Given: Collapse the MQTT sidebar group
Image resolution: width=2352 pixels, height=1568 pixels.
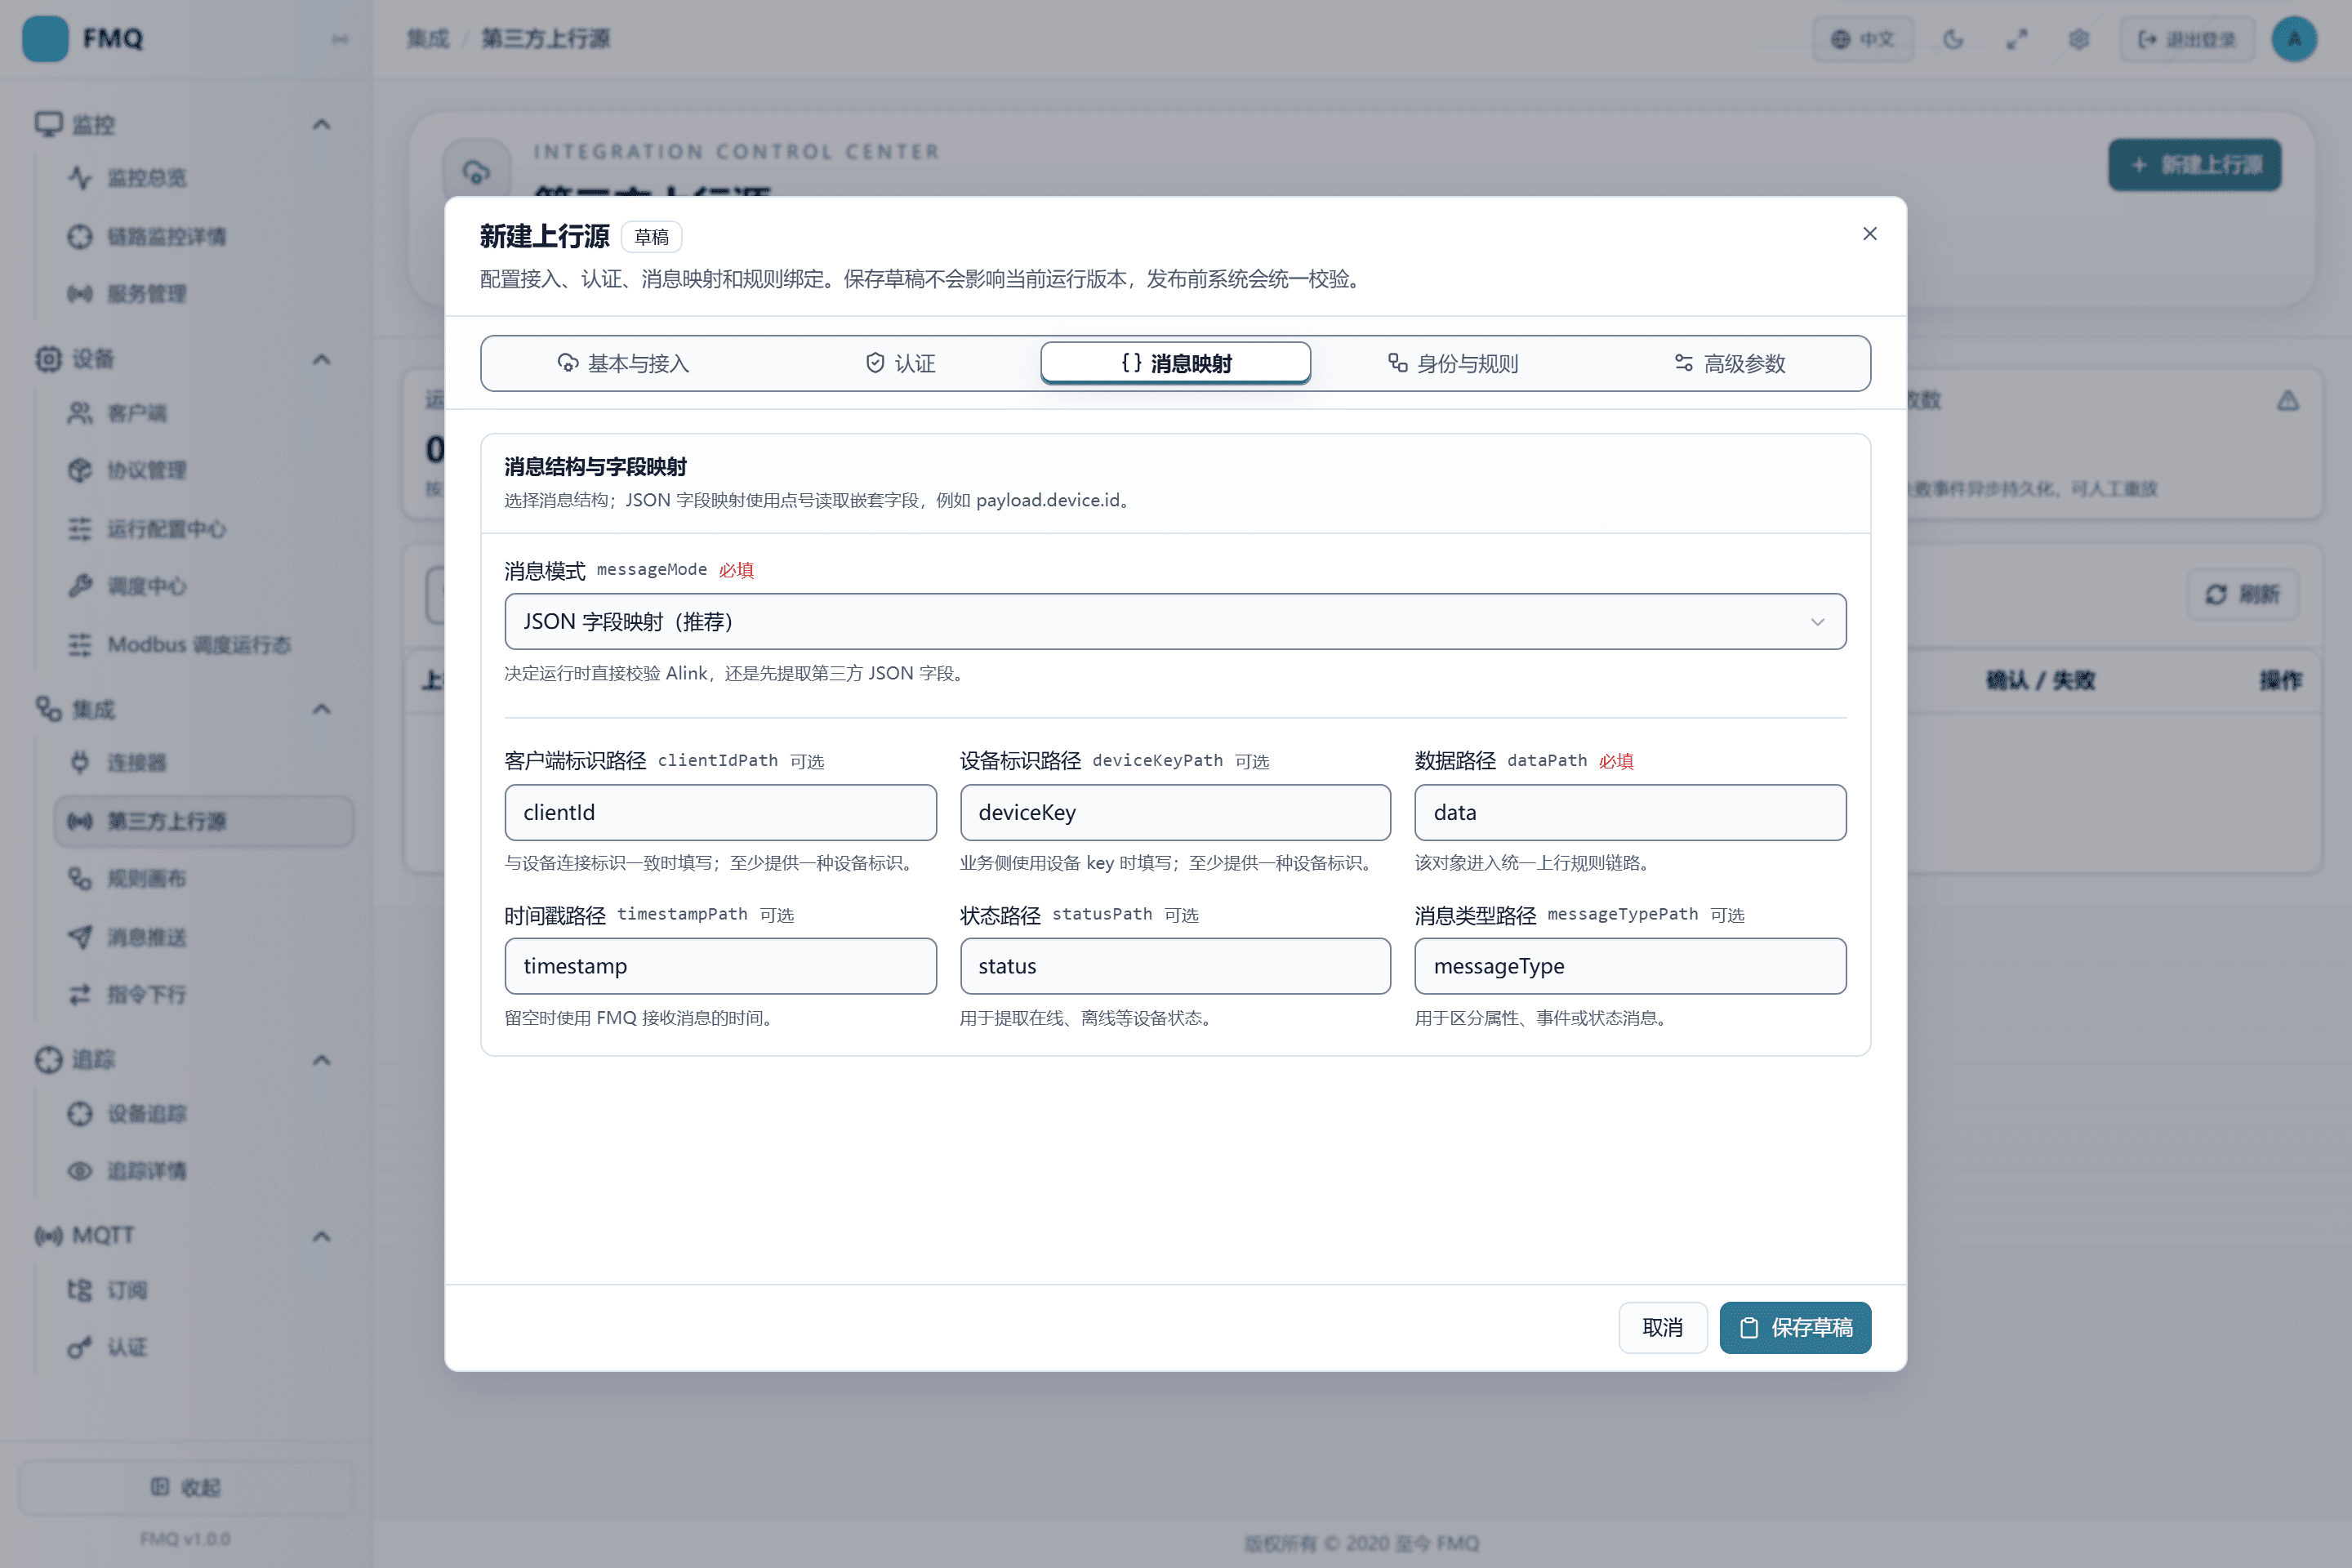Looking at the screenshot, I should click(321, 1236).
